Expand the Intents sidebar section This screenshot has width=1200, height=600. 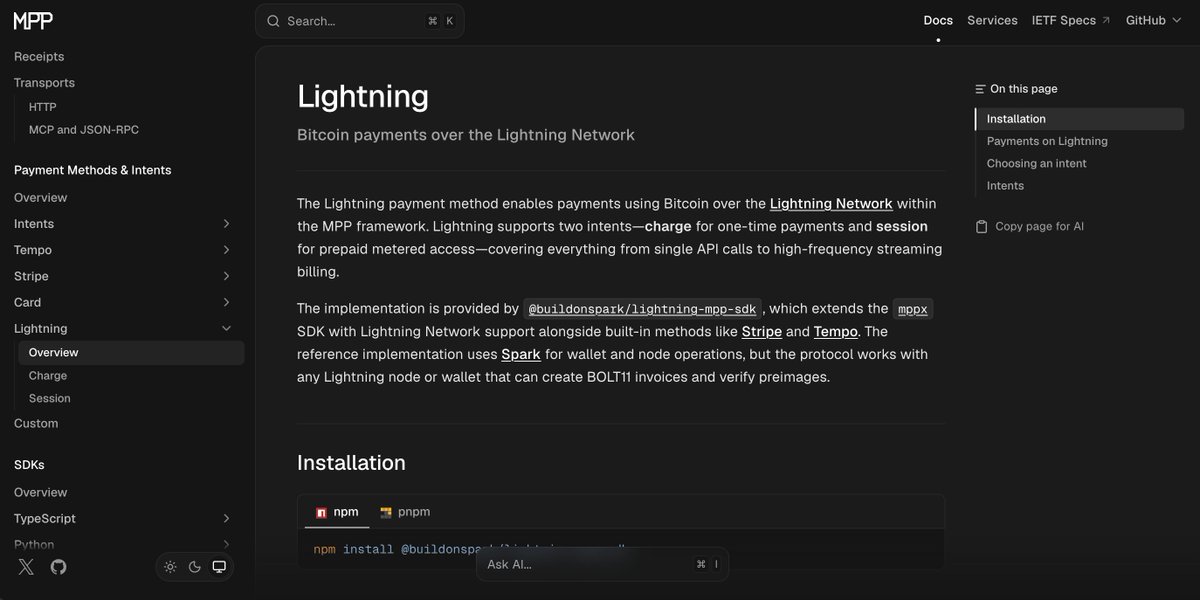click(226, 224)
